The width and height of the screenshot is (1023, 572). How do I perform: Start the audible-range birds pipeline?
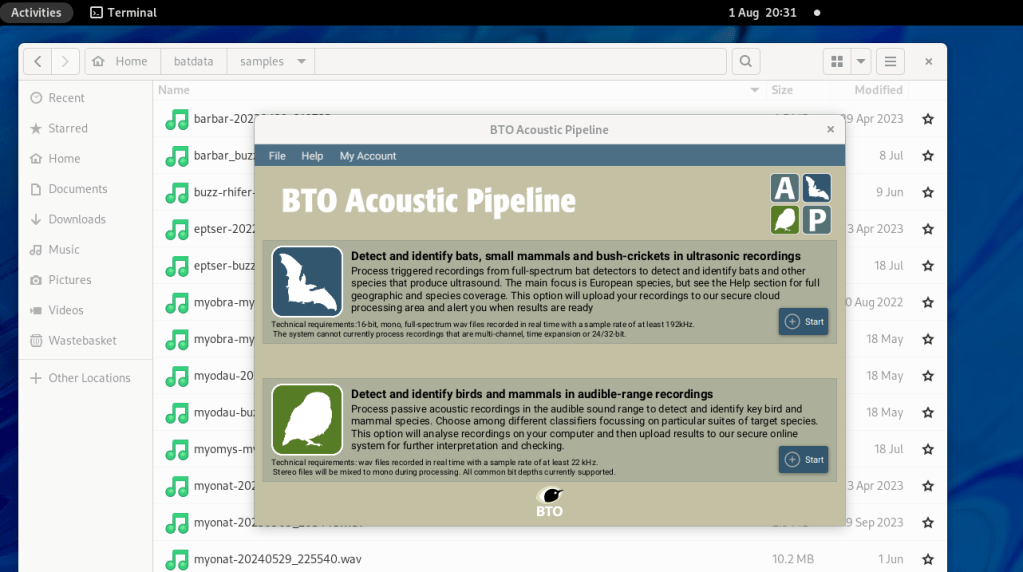click(803, 460)
